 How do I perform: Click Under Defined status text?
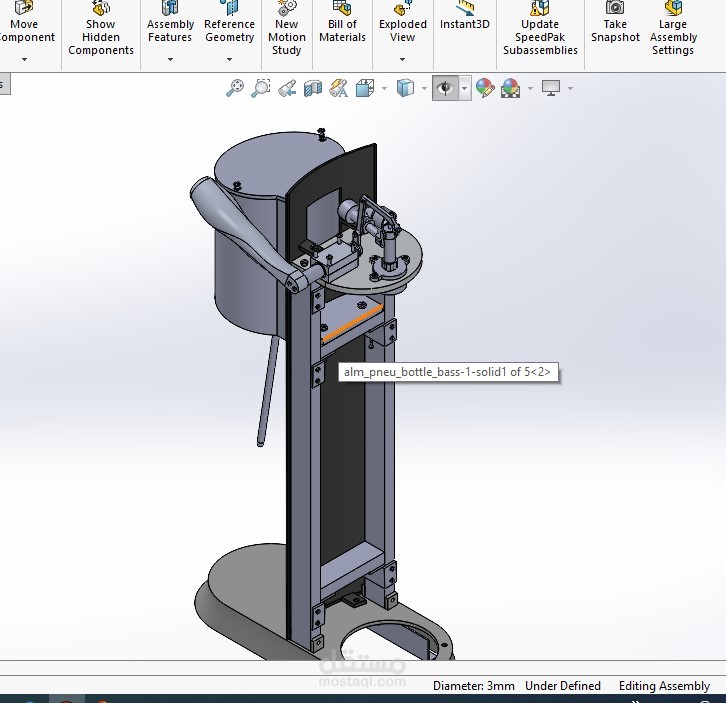point(563,686)
